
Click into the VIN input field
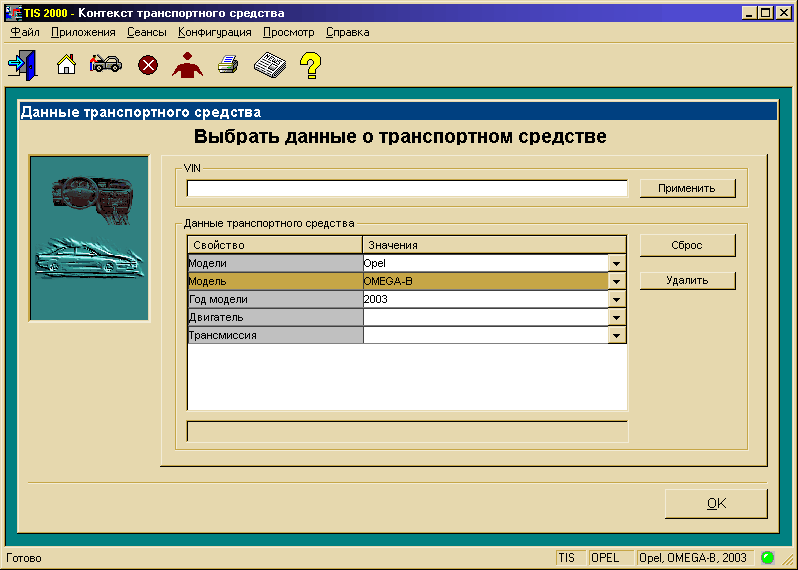tap(407, 188)
